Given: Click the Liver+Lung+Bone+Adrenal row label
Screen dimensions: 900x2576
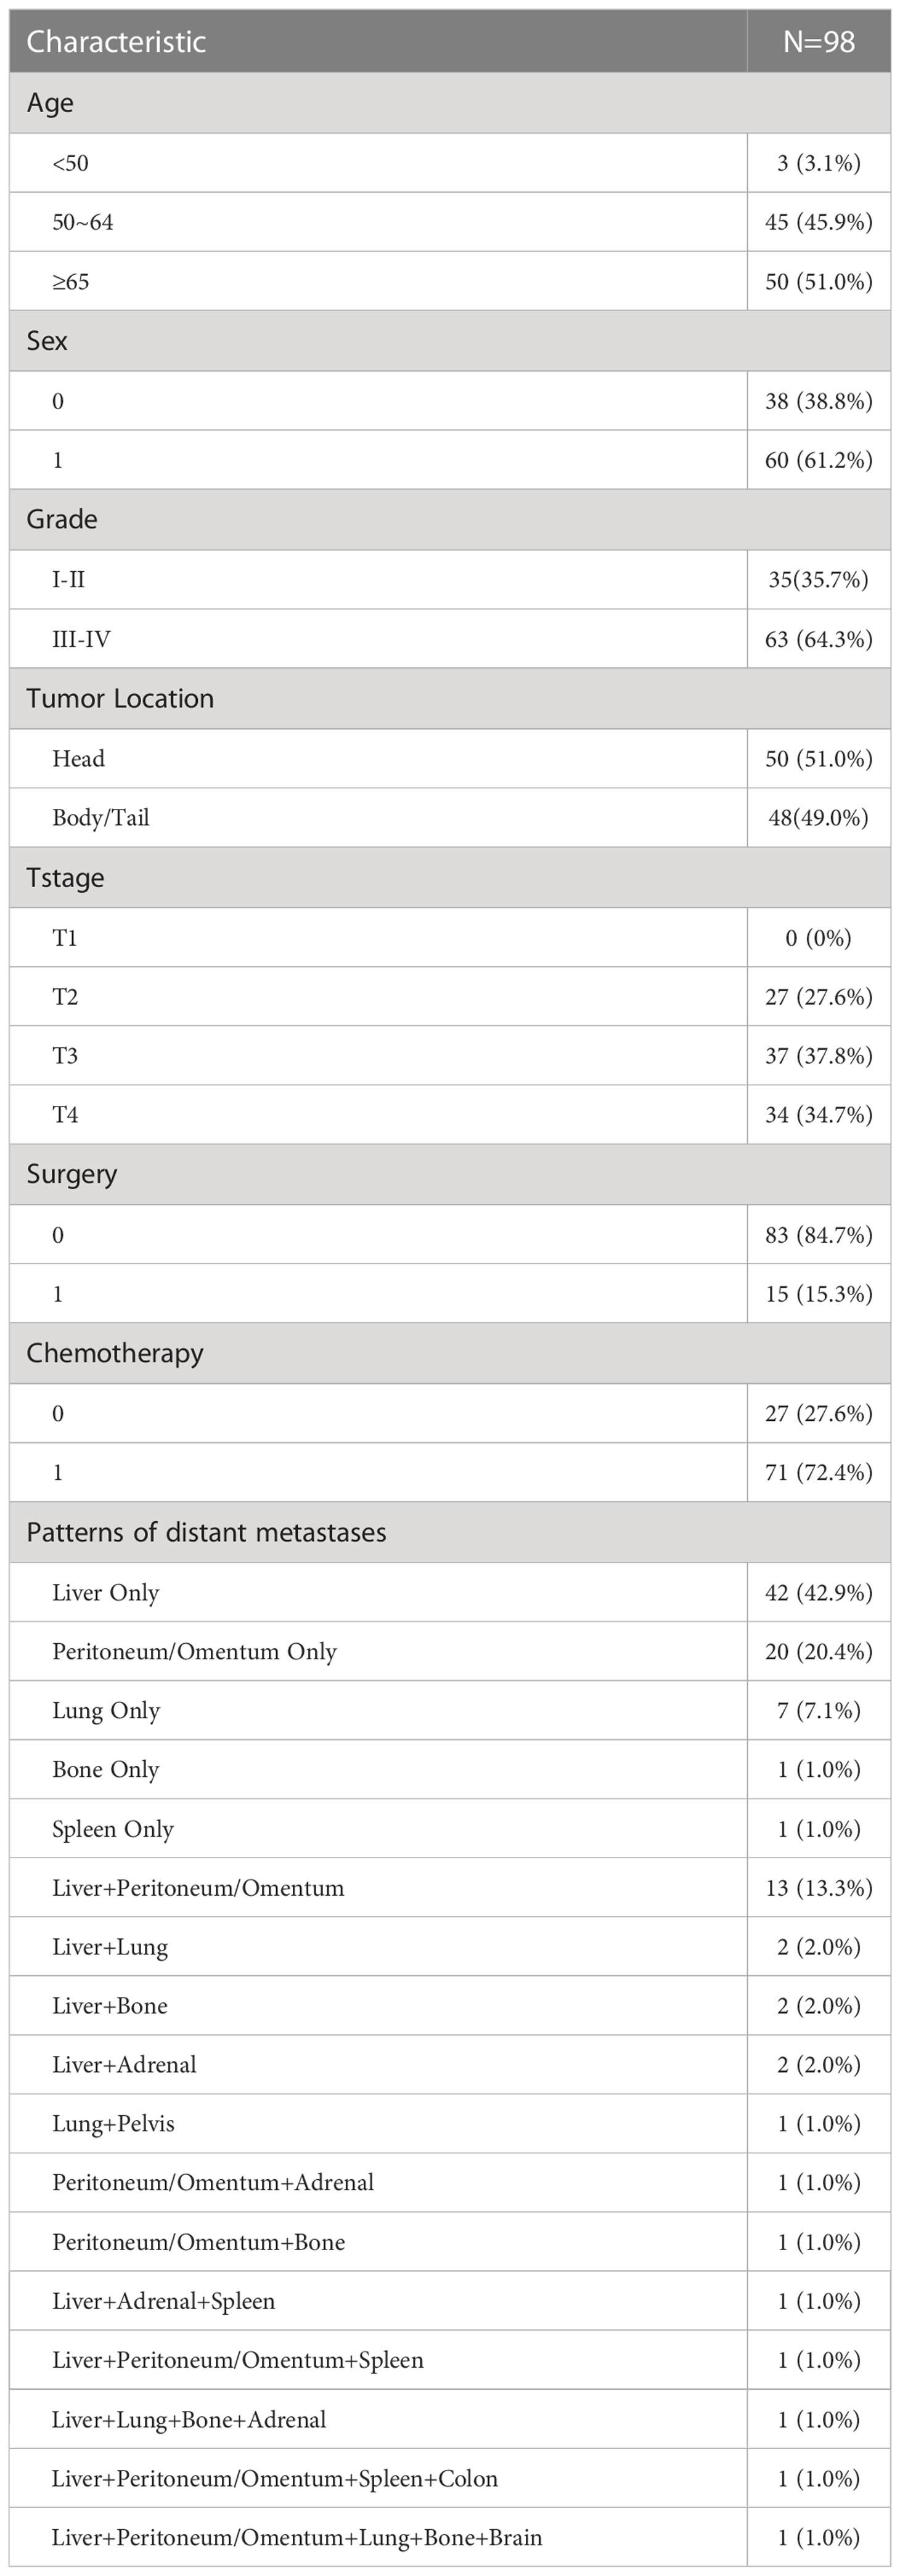Looking at the screenshot, I should pyautogui.click(x=189, y=2420).
